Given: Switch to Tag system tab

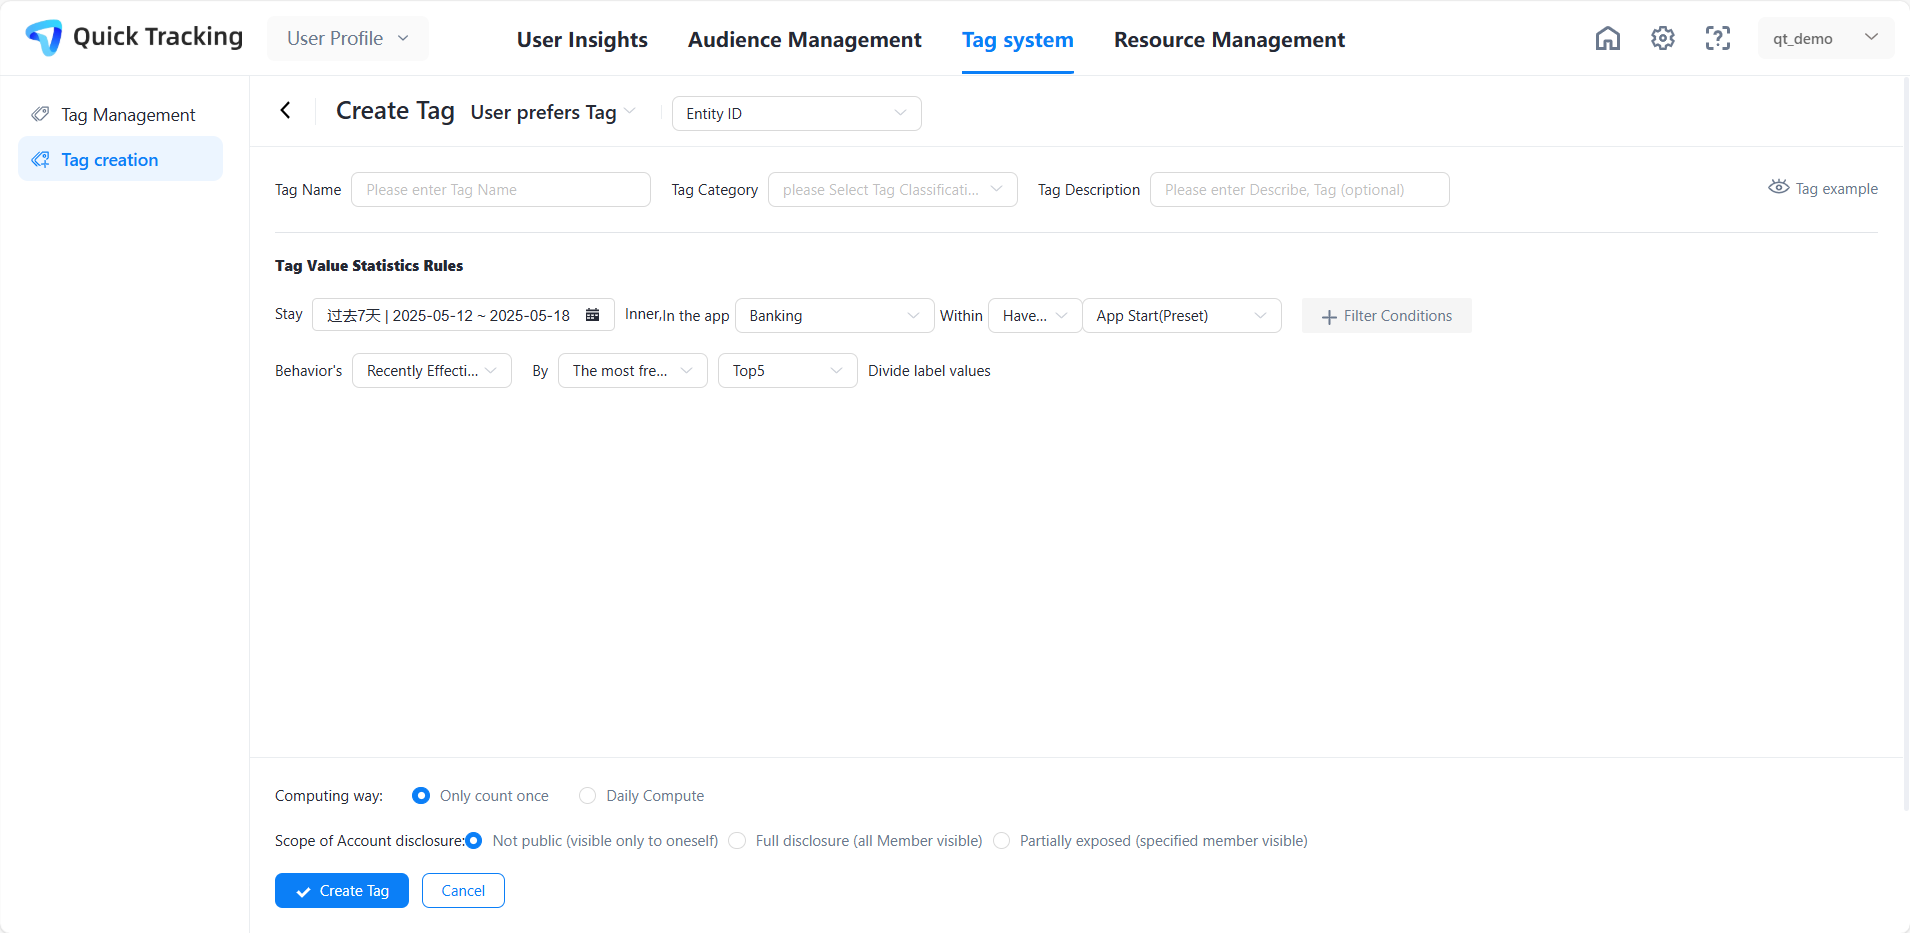Looking at the screenshot, I should (x=1018, y=40).
